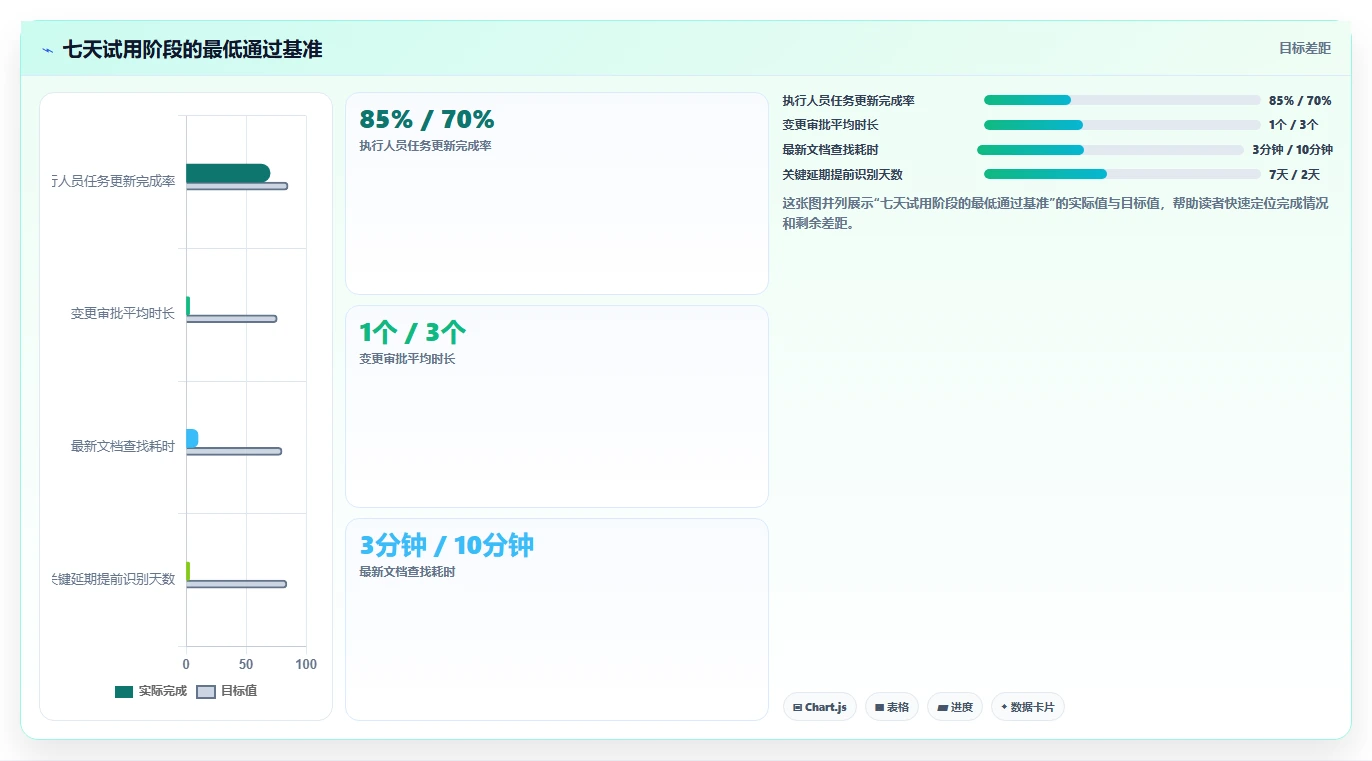Screen dimensions: 1372x761
Task: Click the 变更审批平均时长 caption under the 1个 card value
Action: point(408,359)
